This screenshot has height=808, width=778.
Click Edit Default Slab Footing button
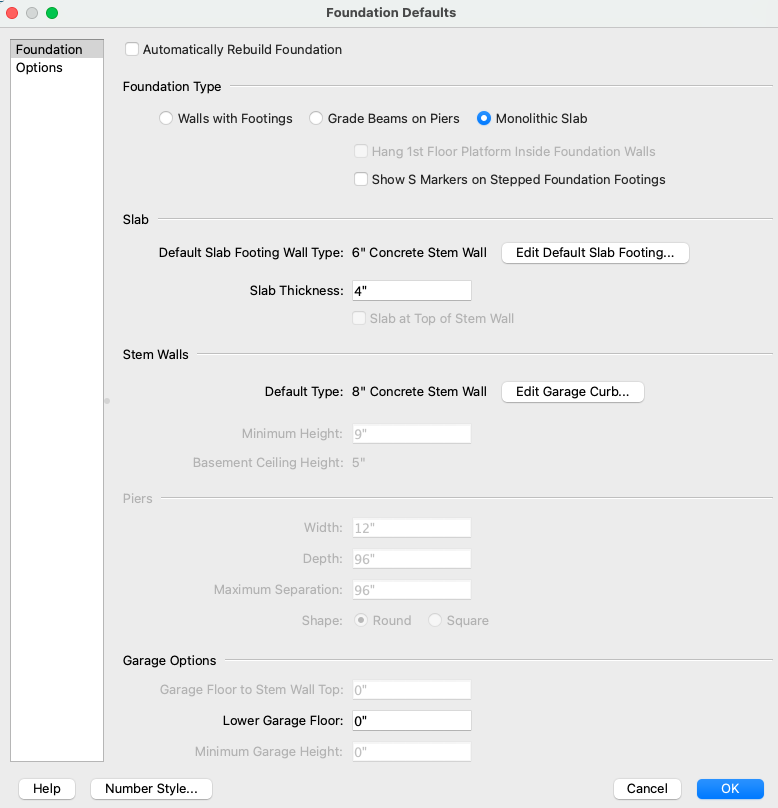[595, 253]
